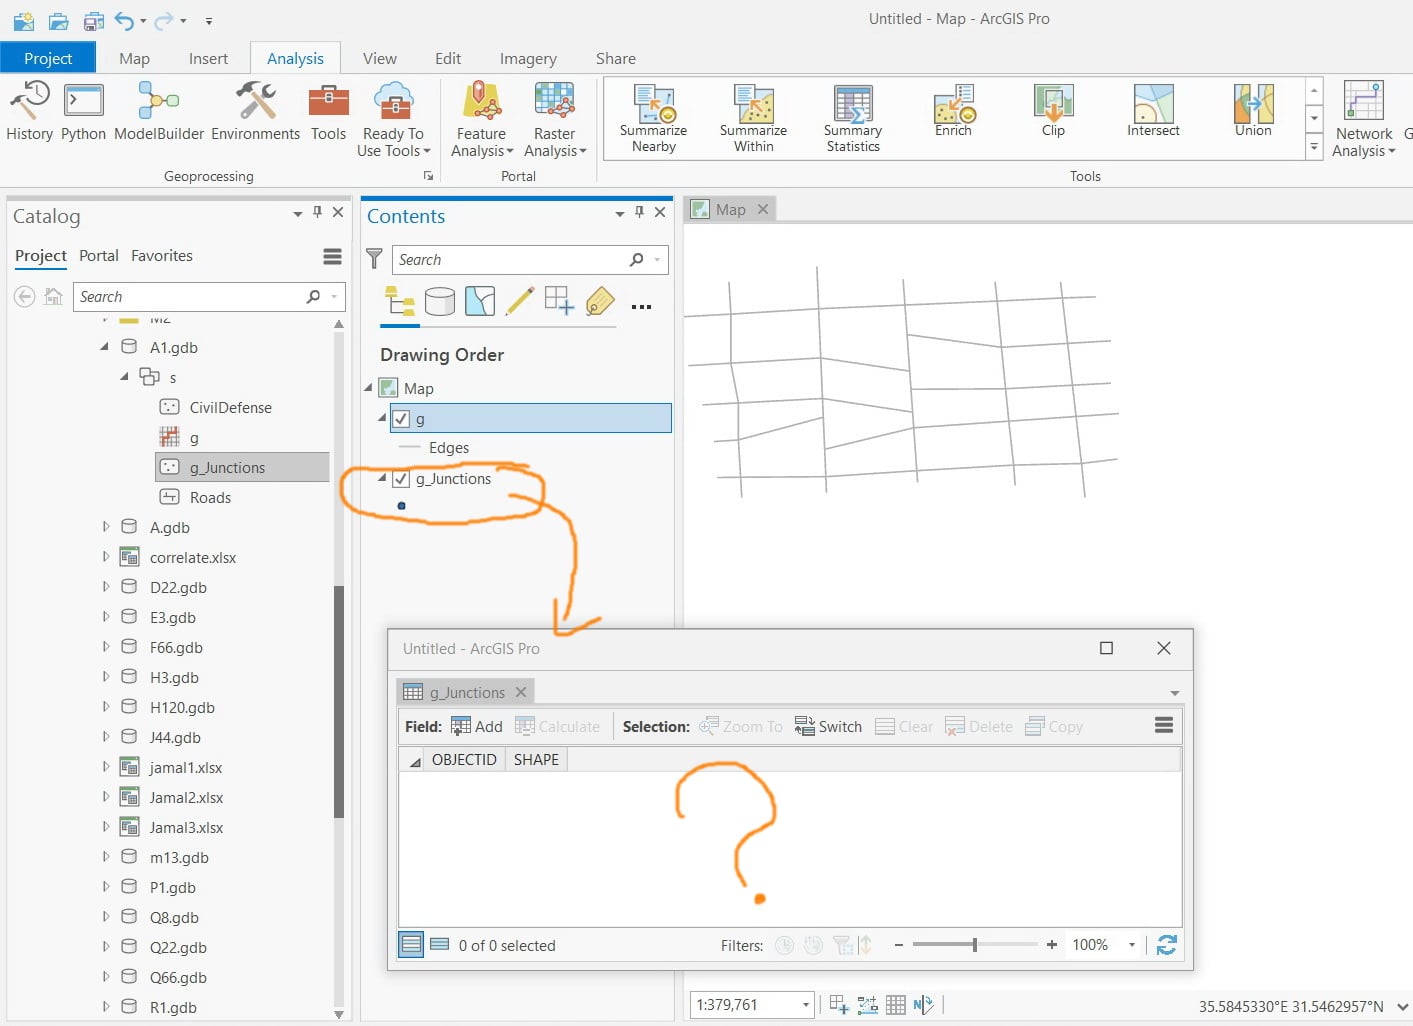Screen dimensions: 1413x1026
Task: Open the Project tab
Action: [x=48, y=58]
